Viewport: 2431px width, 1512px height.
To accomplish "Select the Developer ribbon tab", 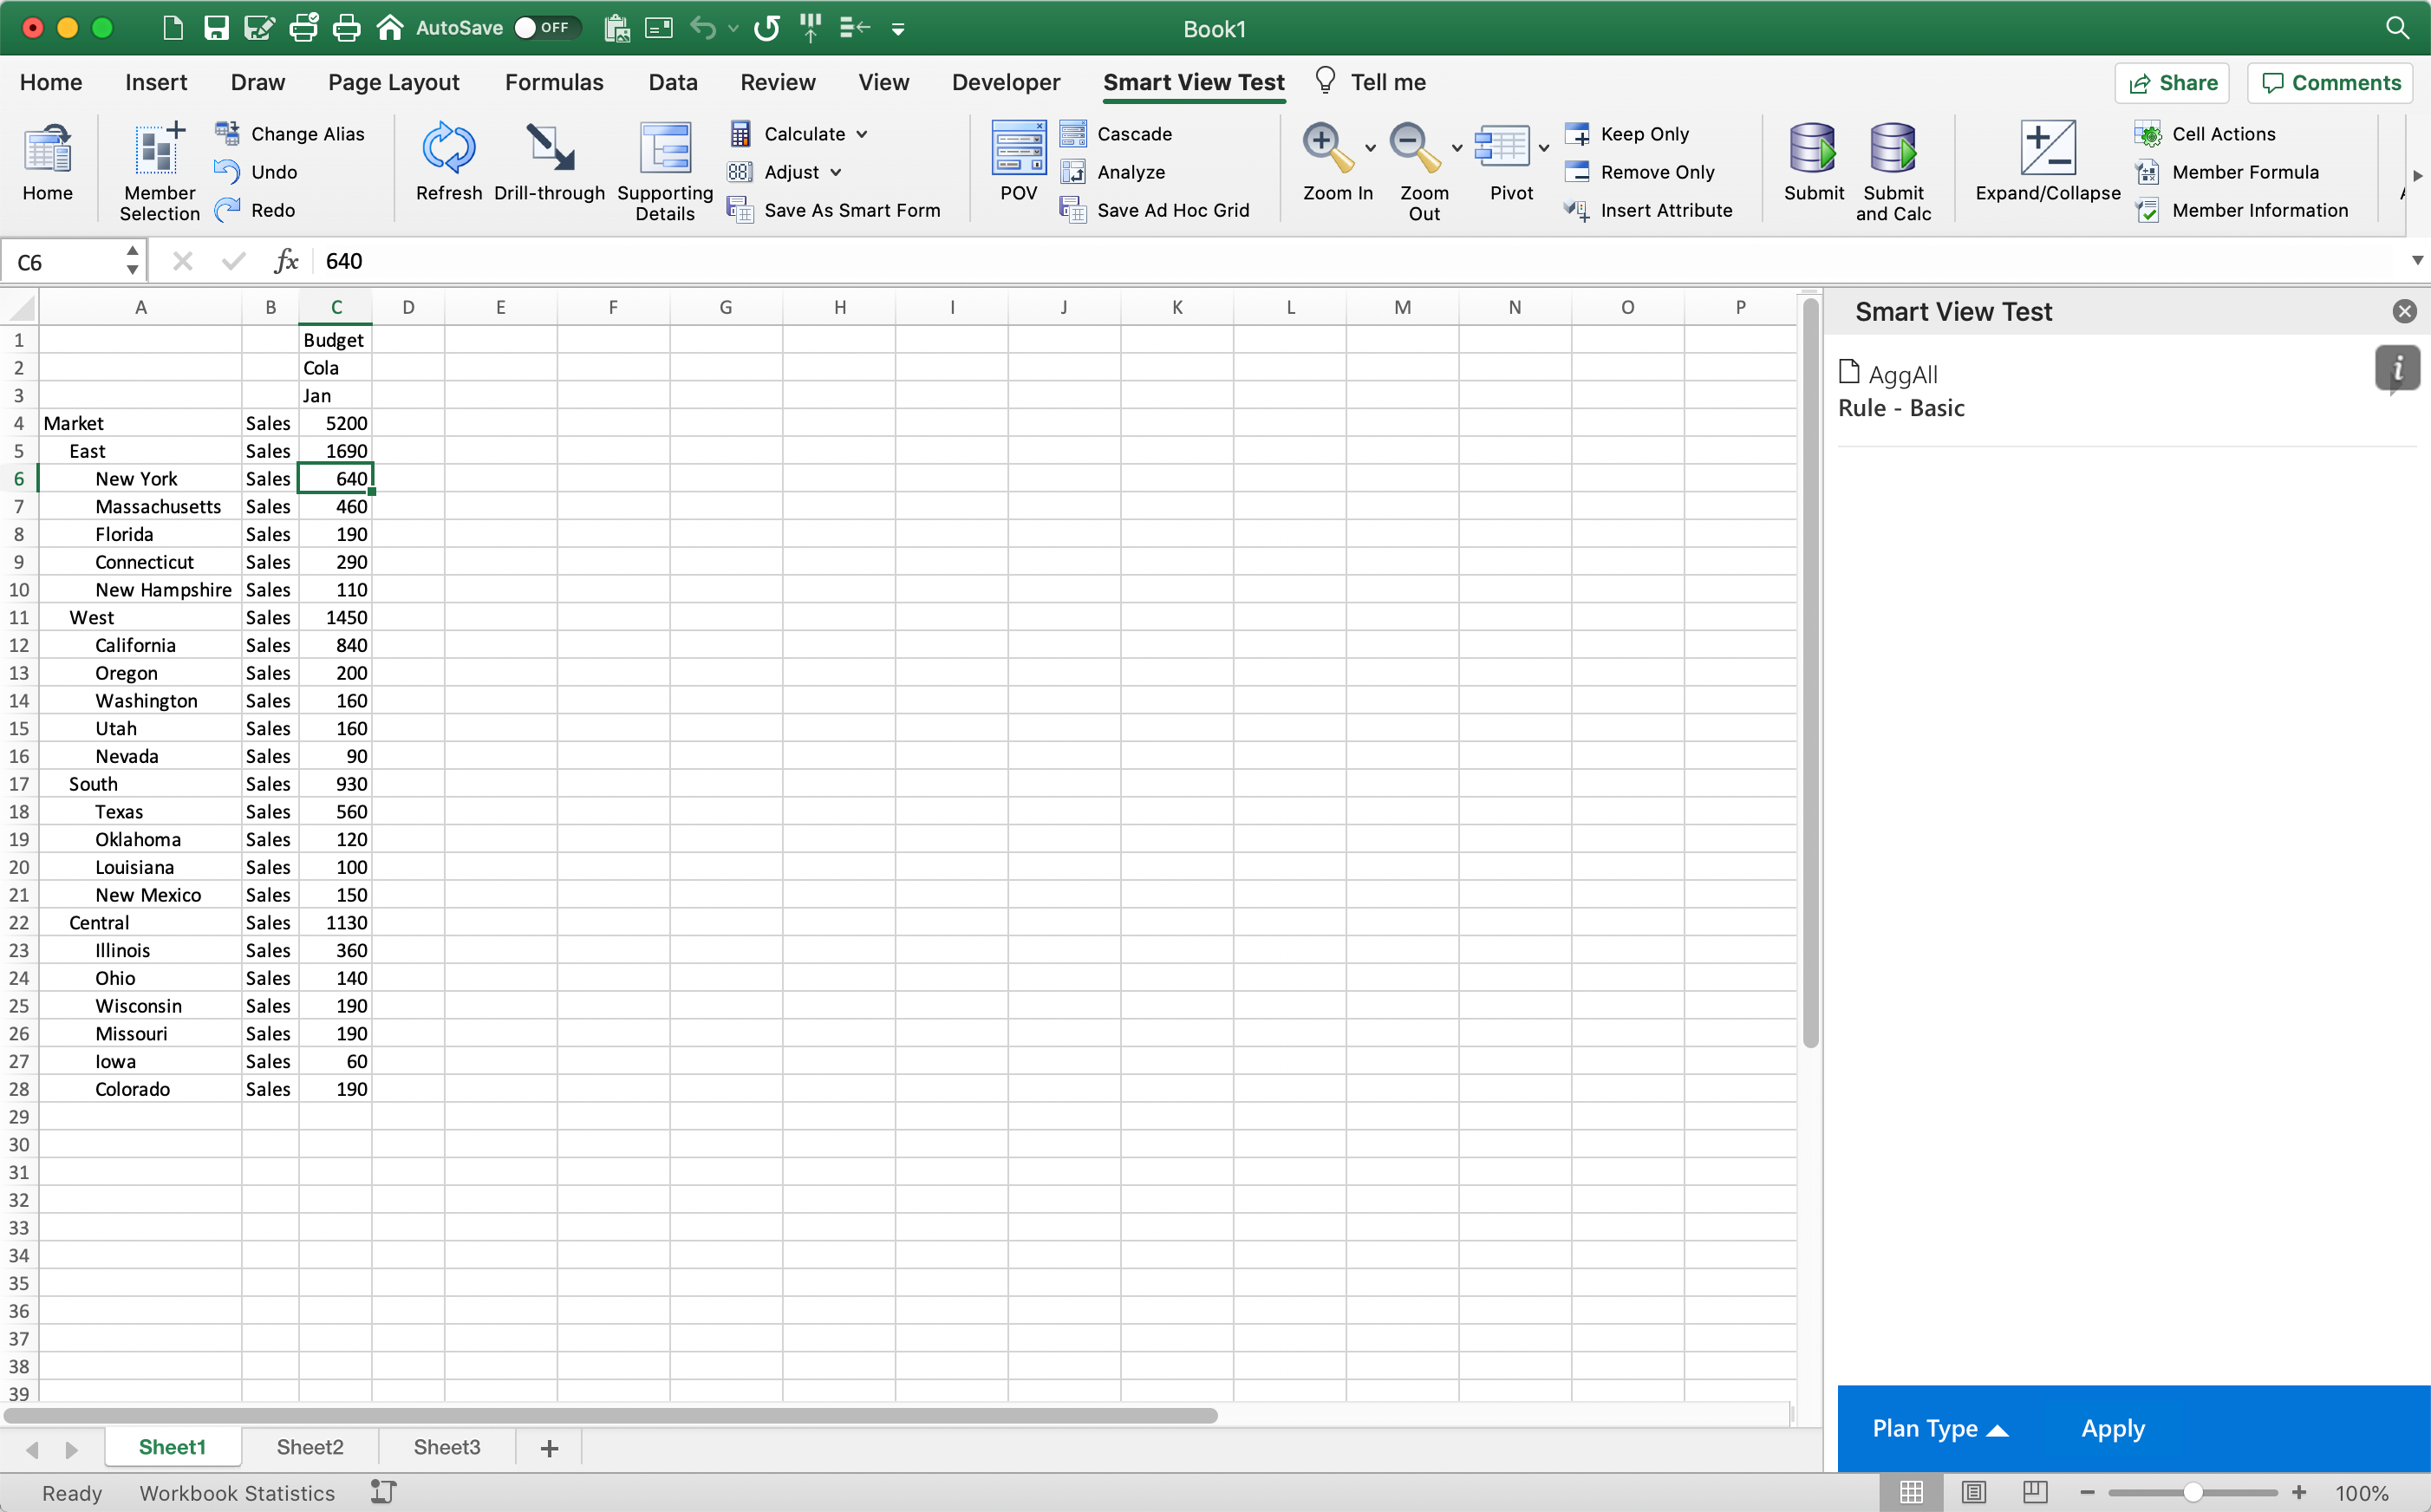I will [x=1007, y=81].
